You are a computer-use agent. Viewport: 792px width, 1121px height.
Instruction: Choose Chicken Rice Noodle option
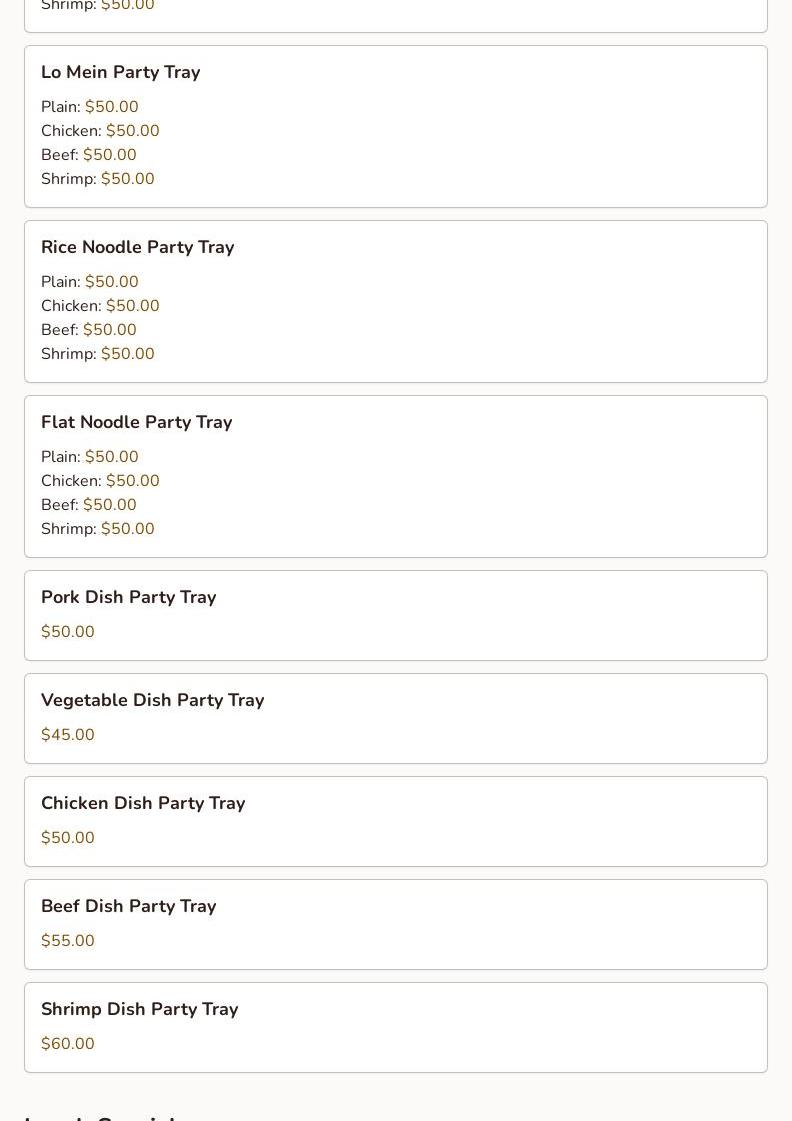pyautogui.click(x=100, y=306)
